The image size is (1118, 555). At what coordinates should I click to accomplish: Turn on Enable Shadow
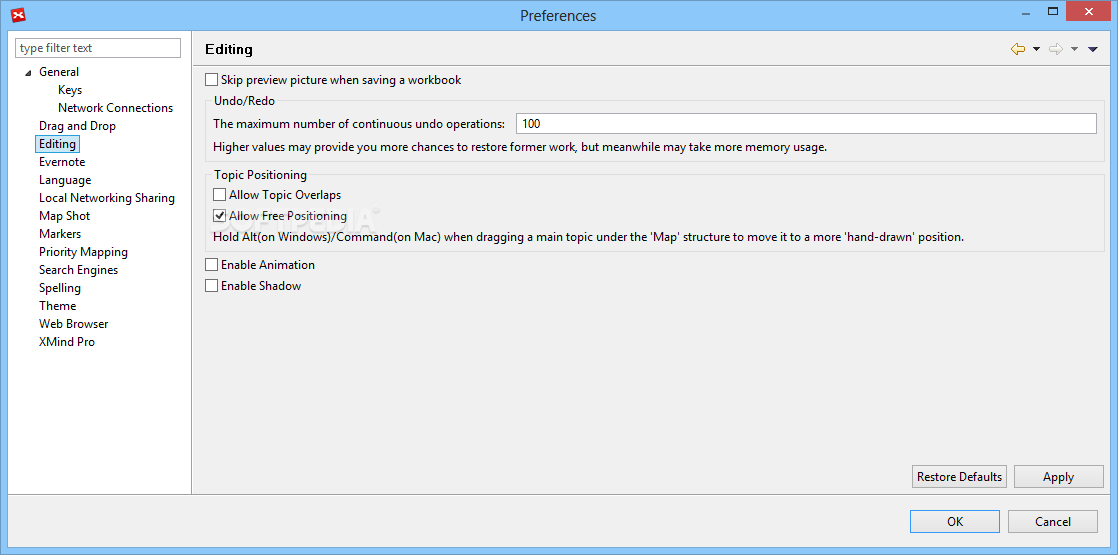[212, 285]
